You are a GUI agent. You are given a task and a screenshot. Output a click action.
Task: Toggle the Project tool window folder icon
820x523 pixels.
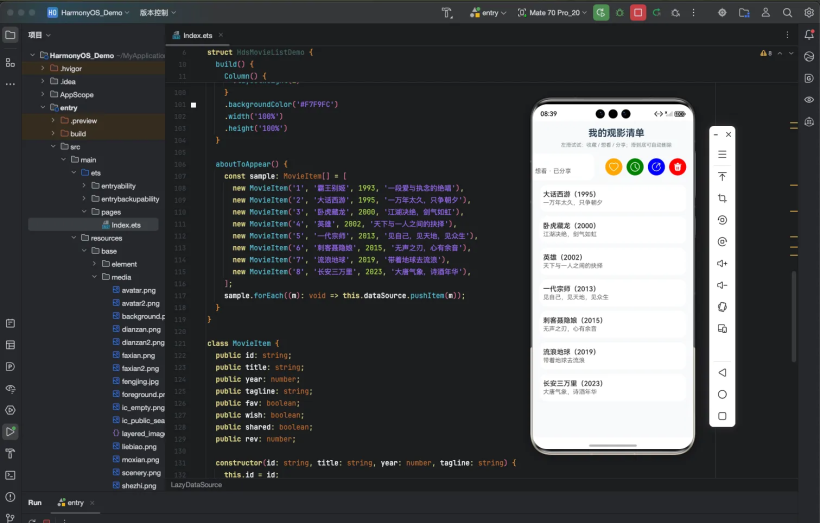pyautogui.click(x=10, y=35)
